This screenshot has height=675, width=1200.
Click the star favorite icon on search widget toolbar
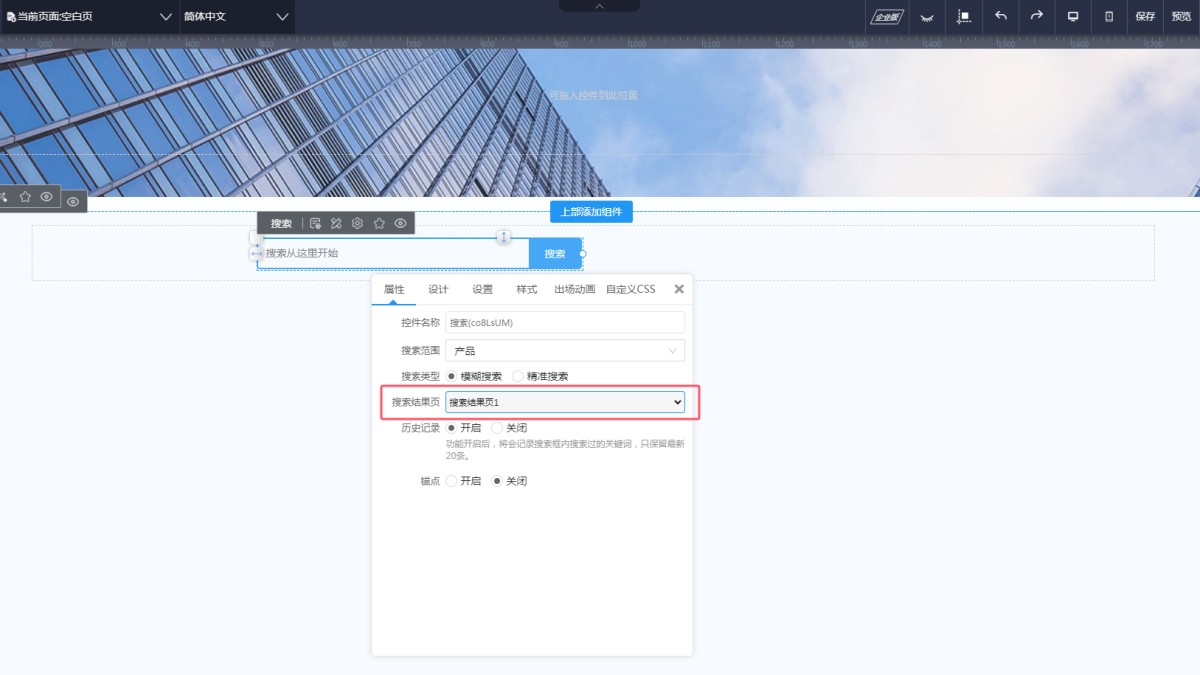pos(379,223)
